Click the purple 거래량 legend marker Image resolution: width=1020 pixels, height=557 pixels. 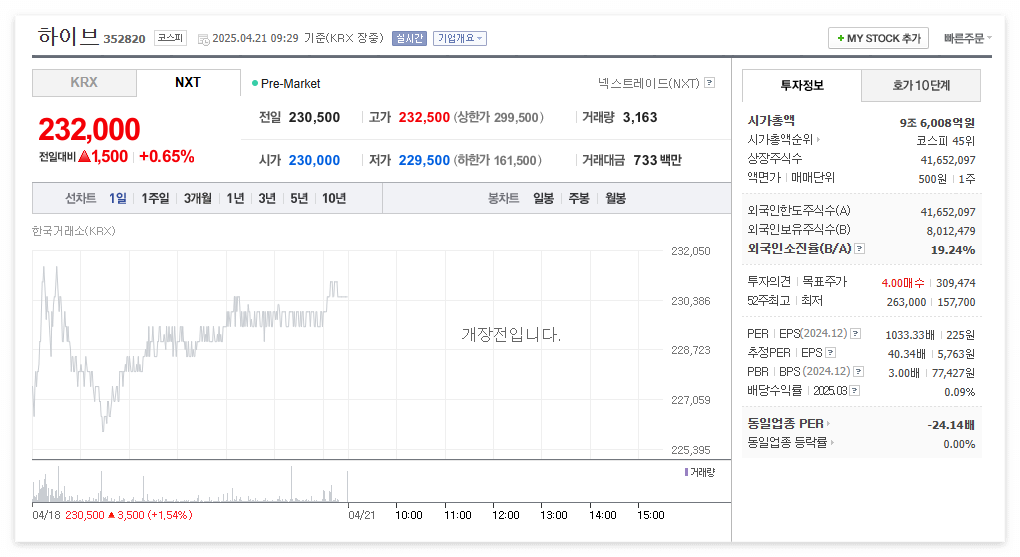pos(686,472)
